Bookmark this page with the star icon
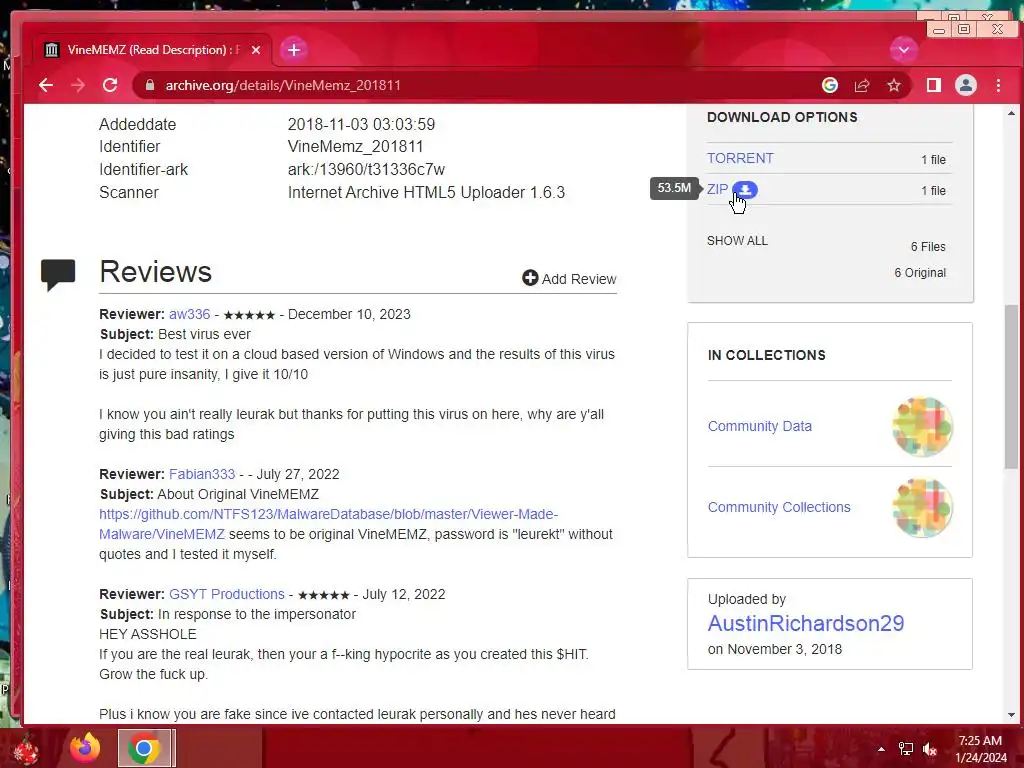 click(894, 86)
